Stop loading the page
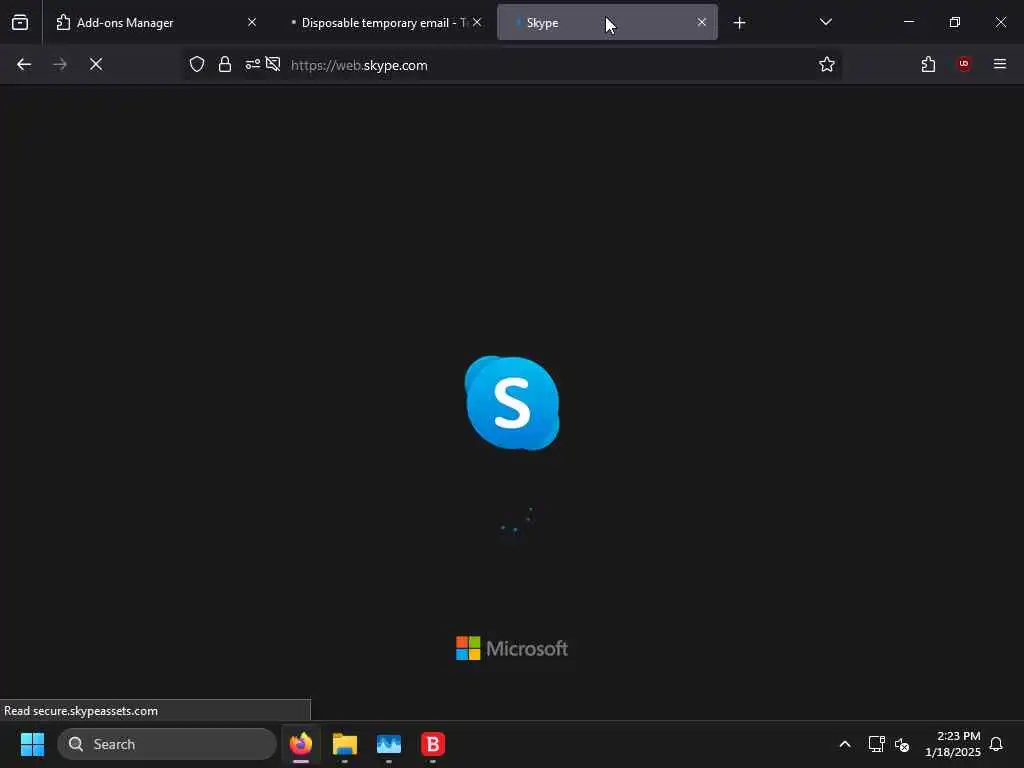This screenshot has height=768, width=1024. click(96, 64)
